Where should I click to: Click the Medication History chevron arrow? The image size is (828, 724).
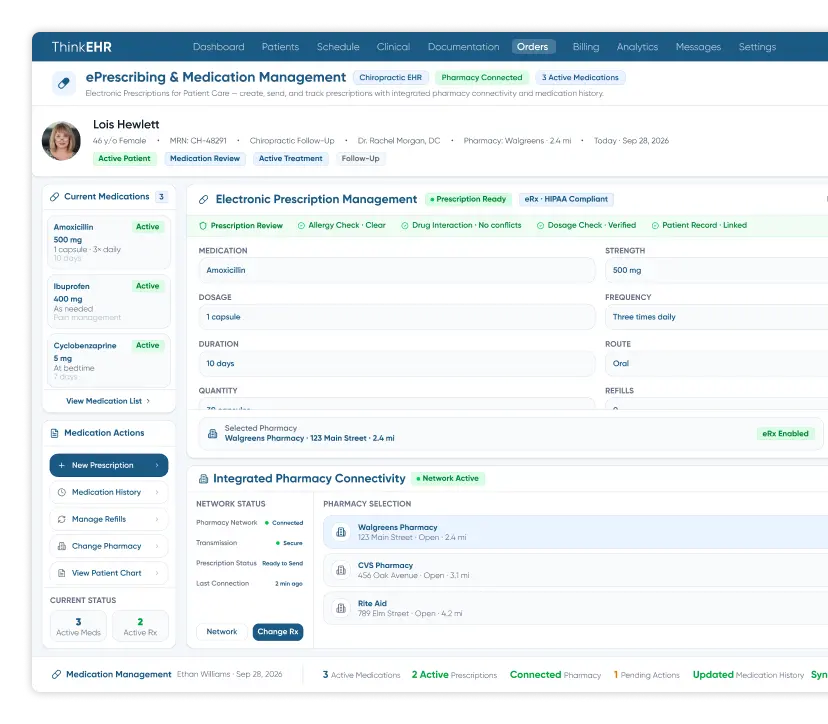(x=157, y=492)
